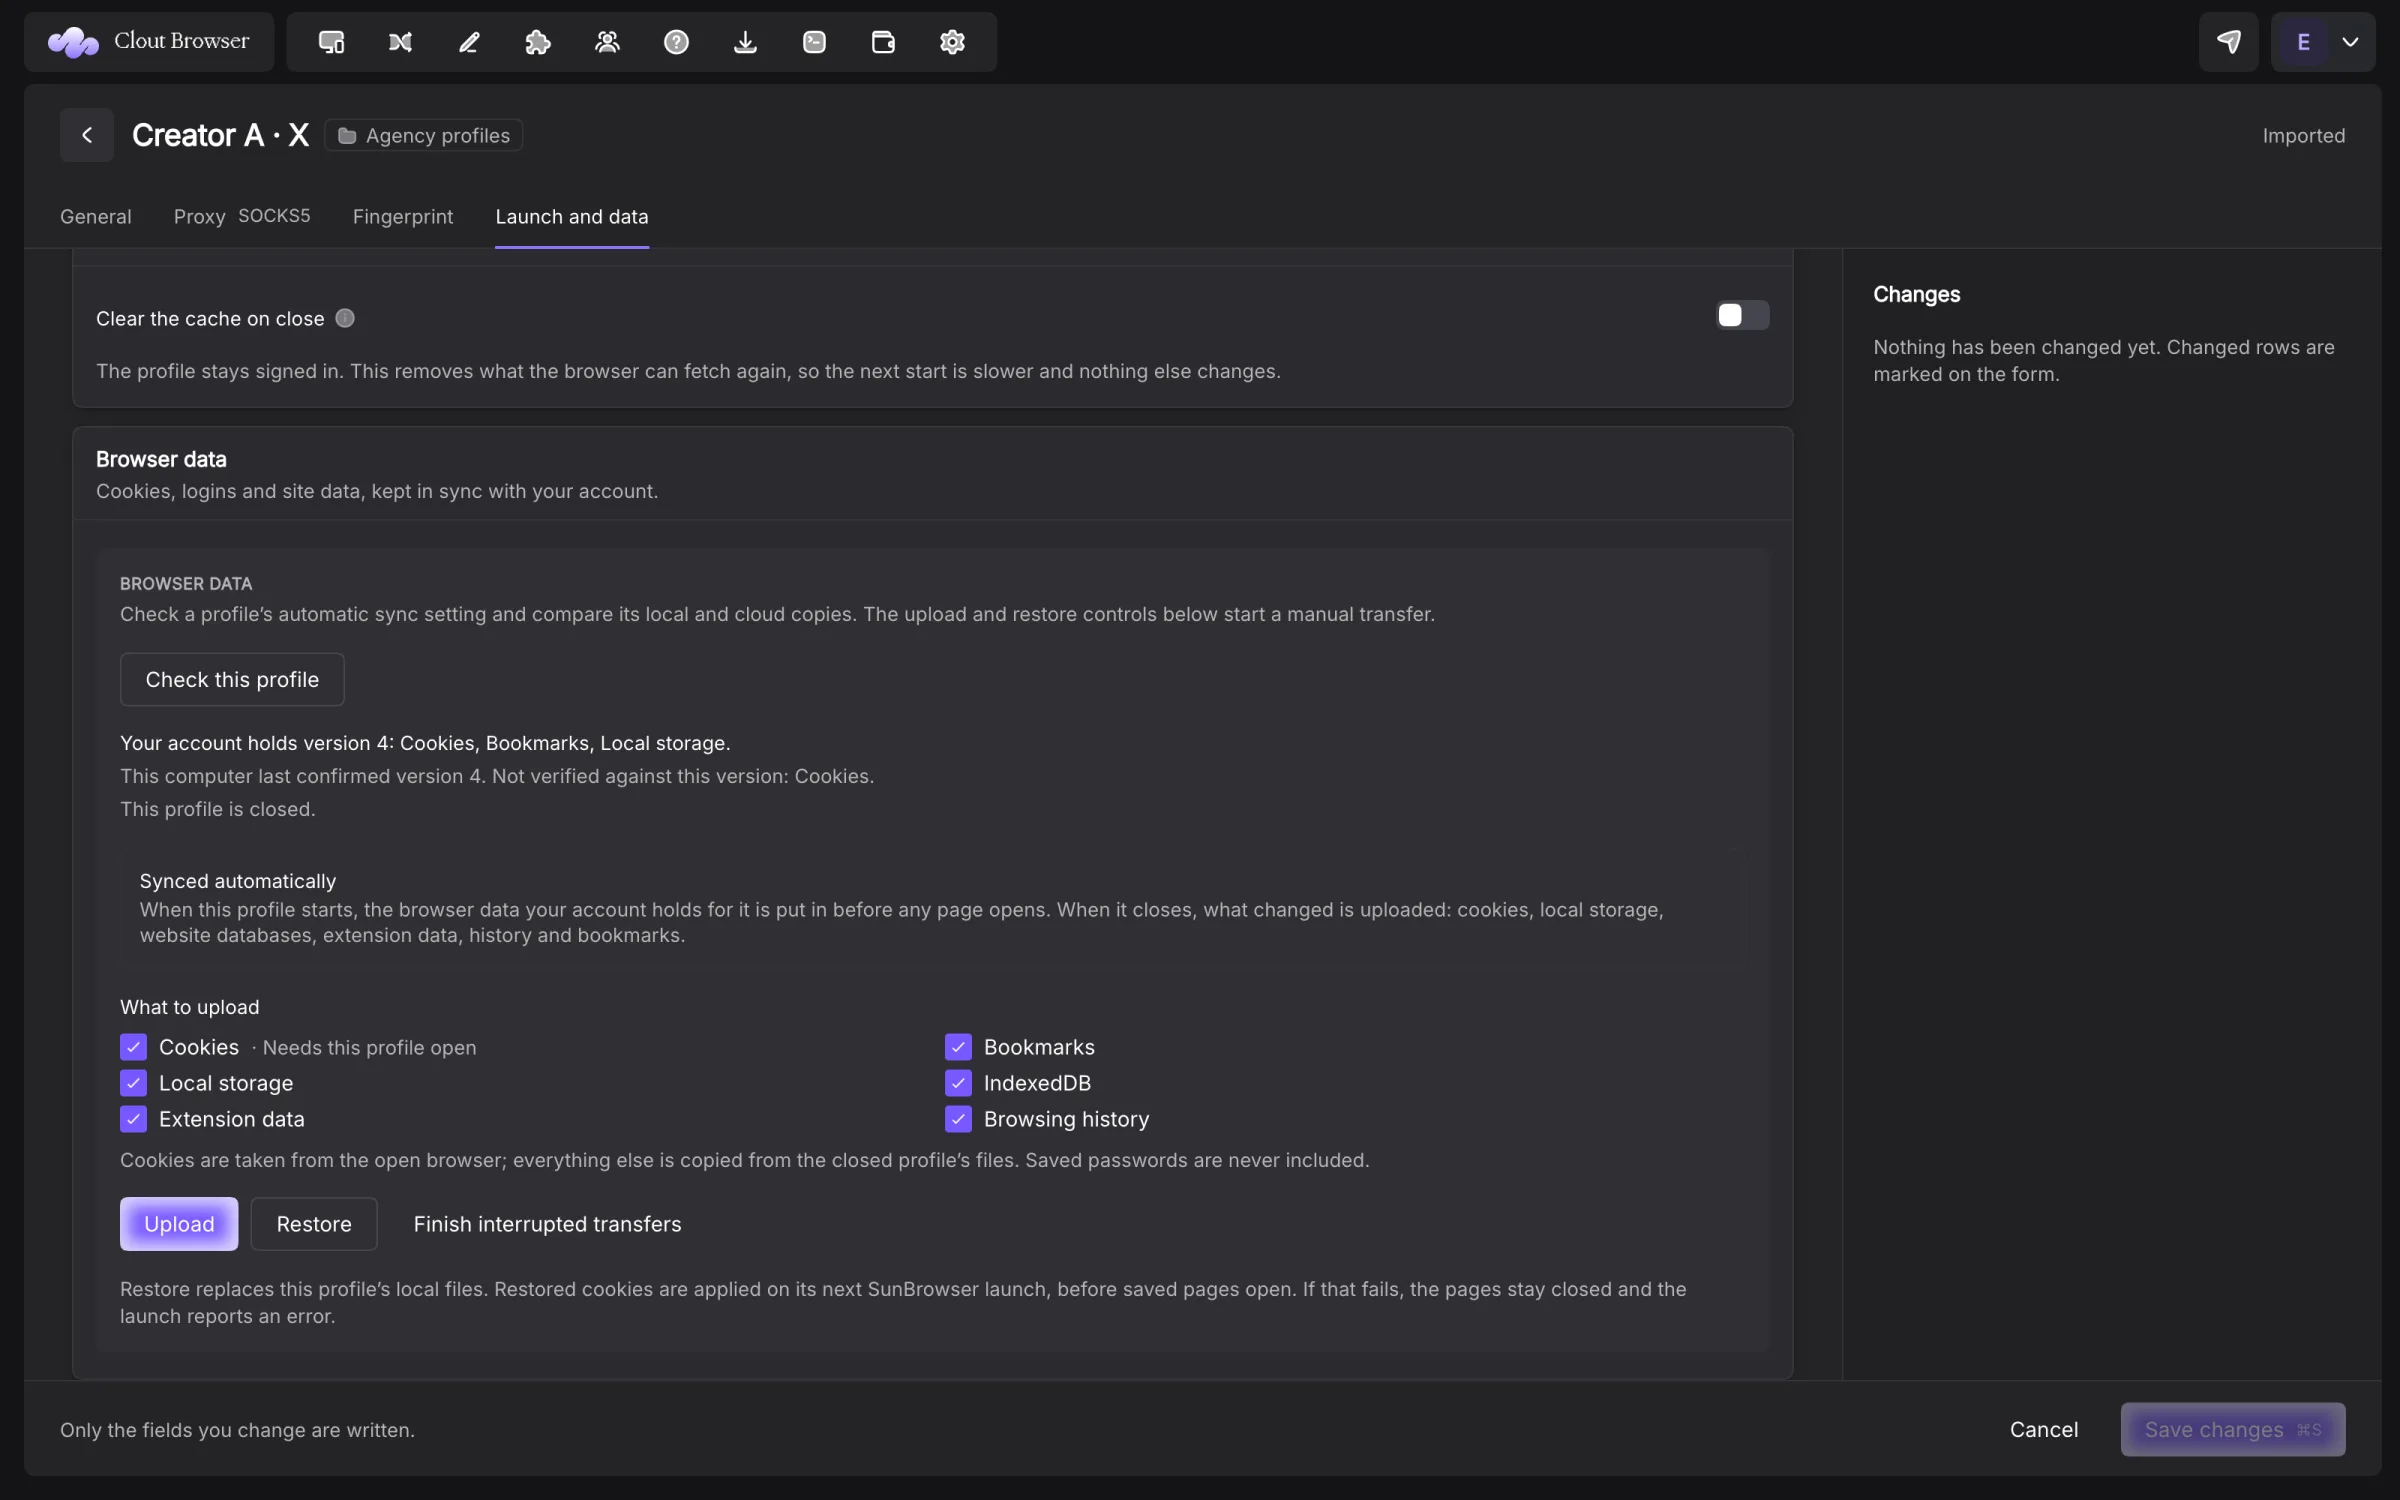Click the shuffle arrows toolbar icon

coord(400,42)
